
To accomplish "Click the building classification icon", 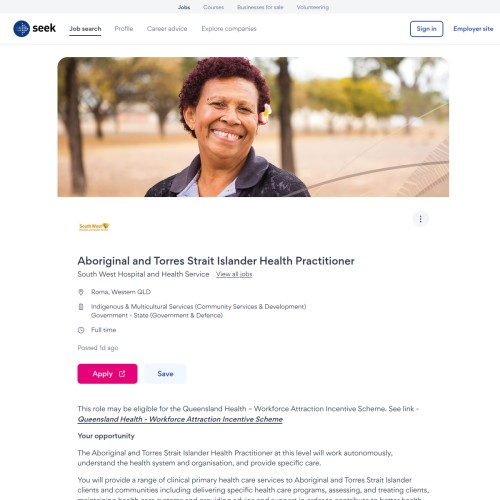I will pyautogui.click(x=81, y=307).
